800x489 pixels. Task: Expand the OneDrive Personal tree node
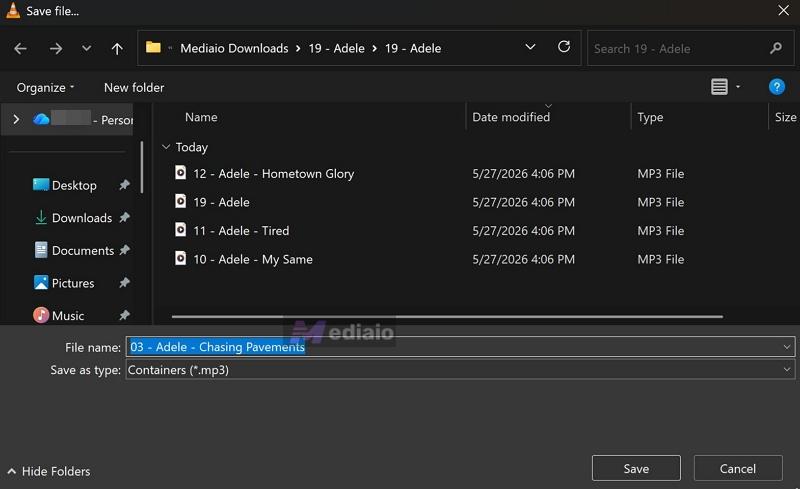(x=16, y=119)
